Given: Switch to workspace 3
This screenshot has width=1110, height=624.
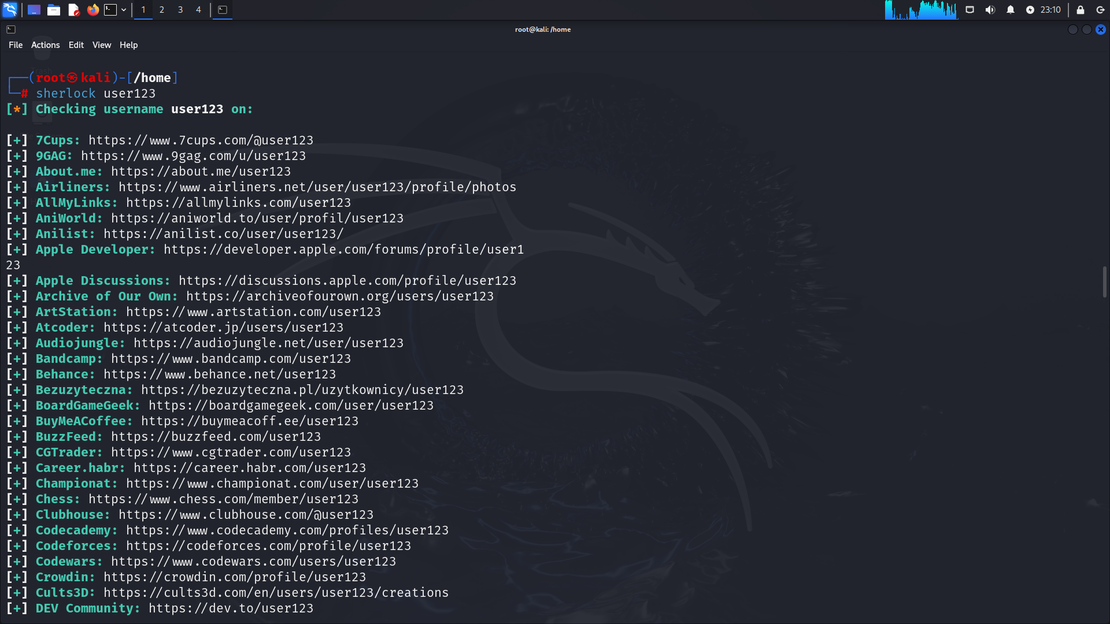Looking at the screenshot, I should point(180,9).
